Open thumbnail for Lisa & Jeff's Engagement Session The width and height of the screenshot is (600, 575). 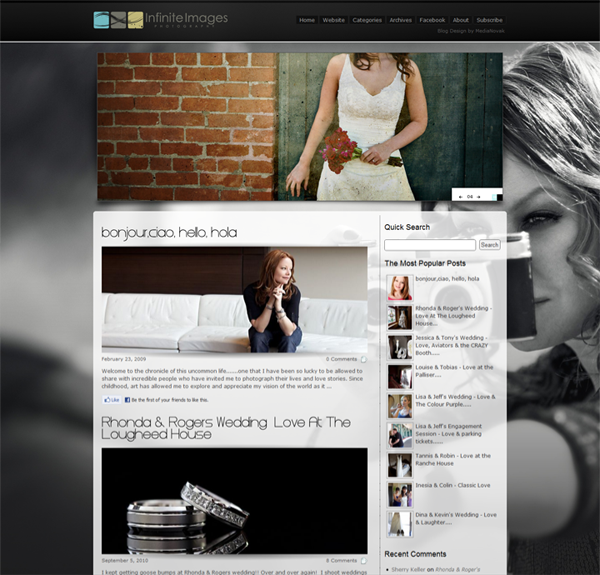(x=399, y=435)
